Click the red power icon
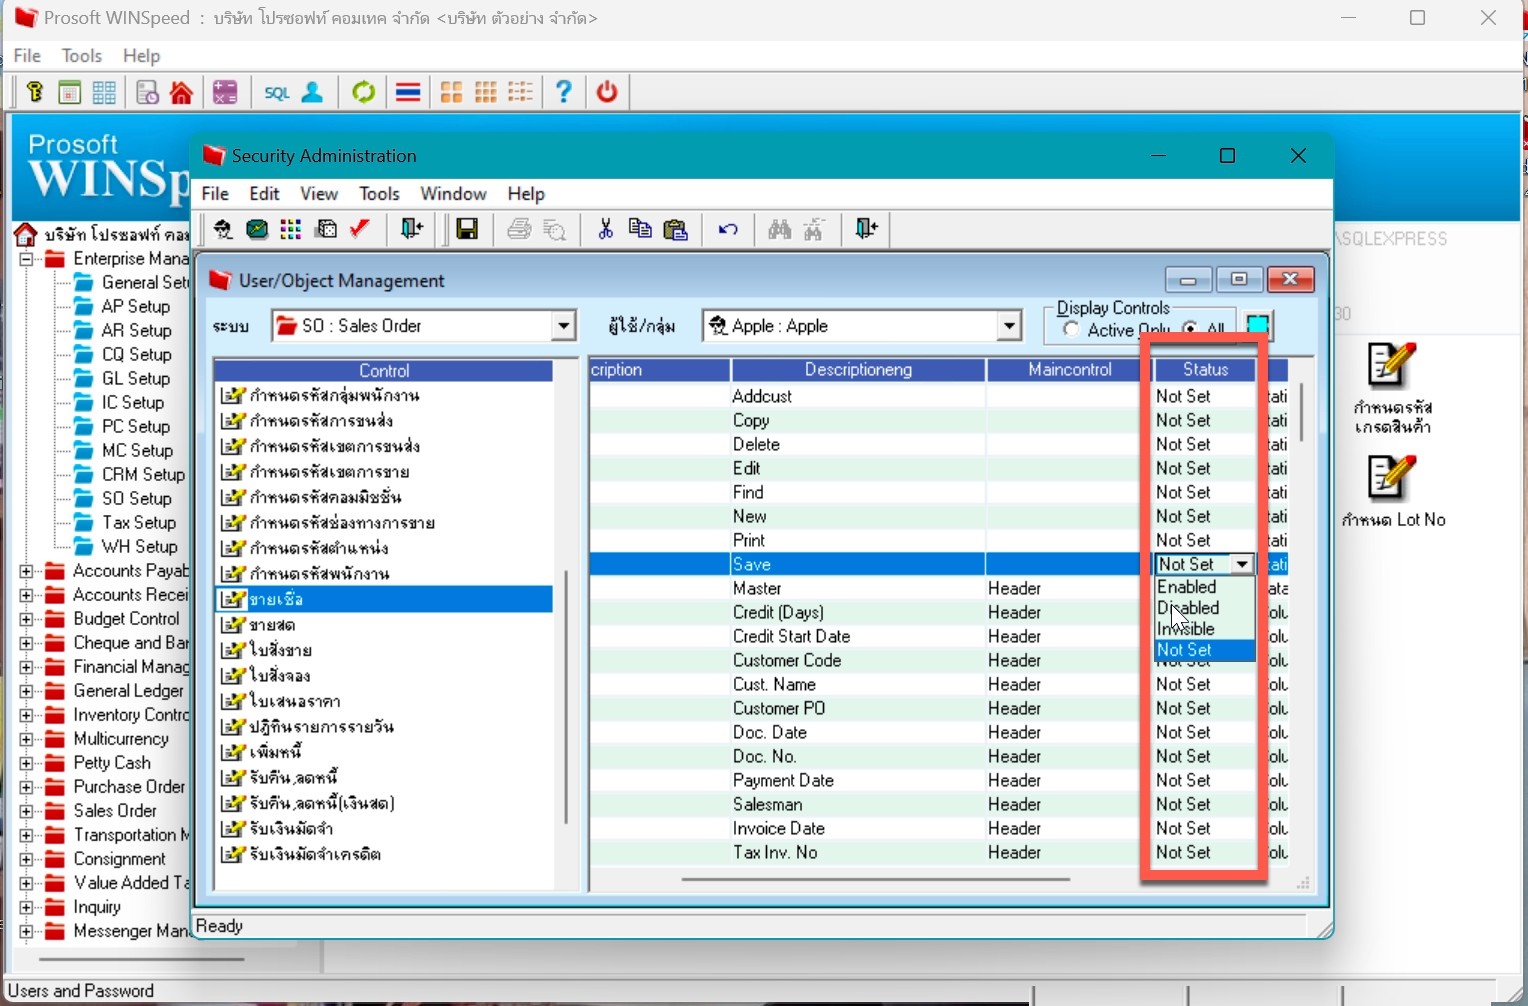 click(x=607, y=92)
